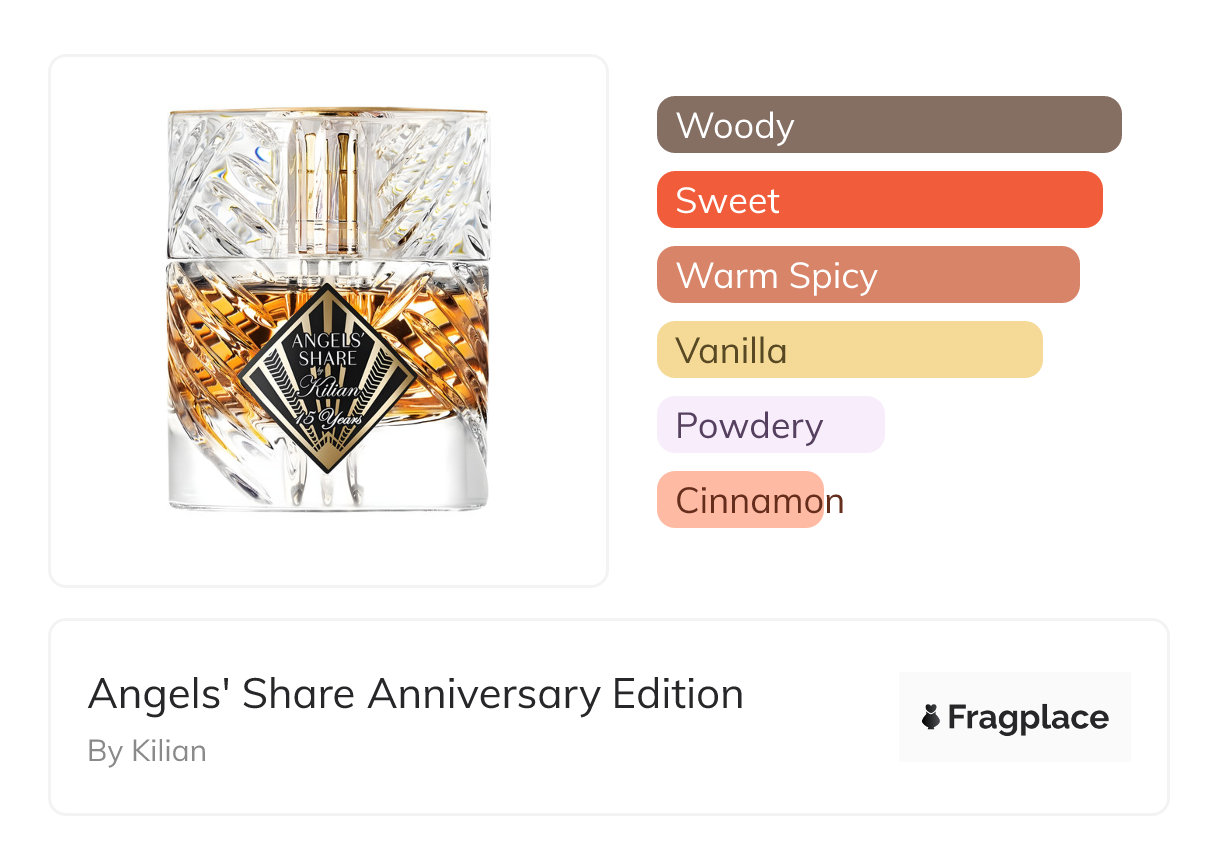Open the Angels' Share Anniversary Edition title
Viewport: 1218px width, 864px height.
(415, 694)
